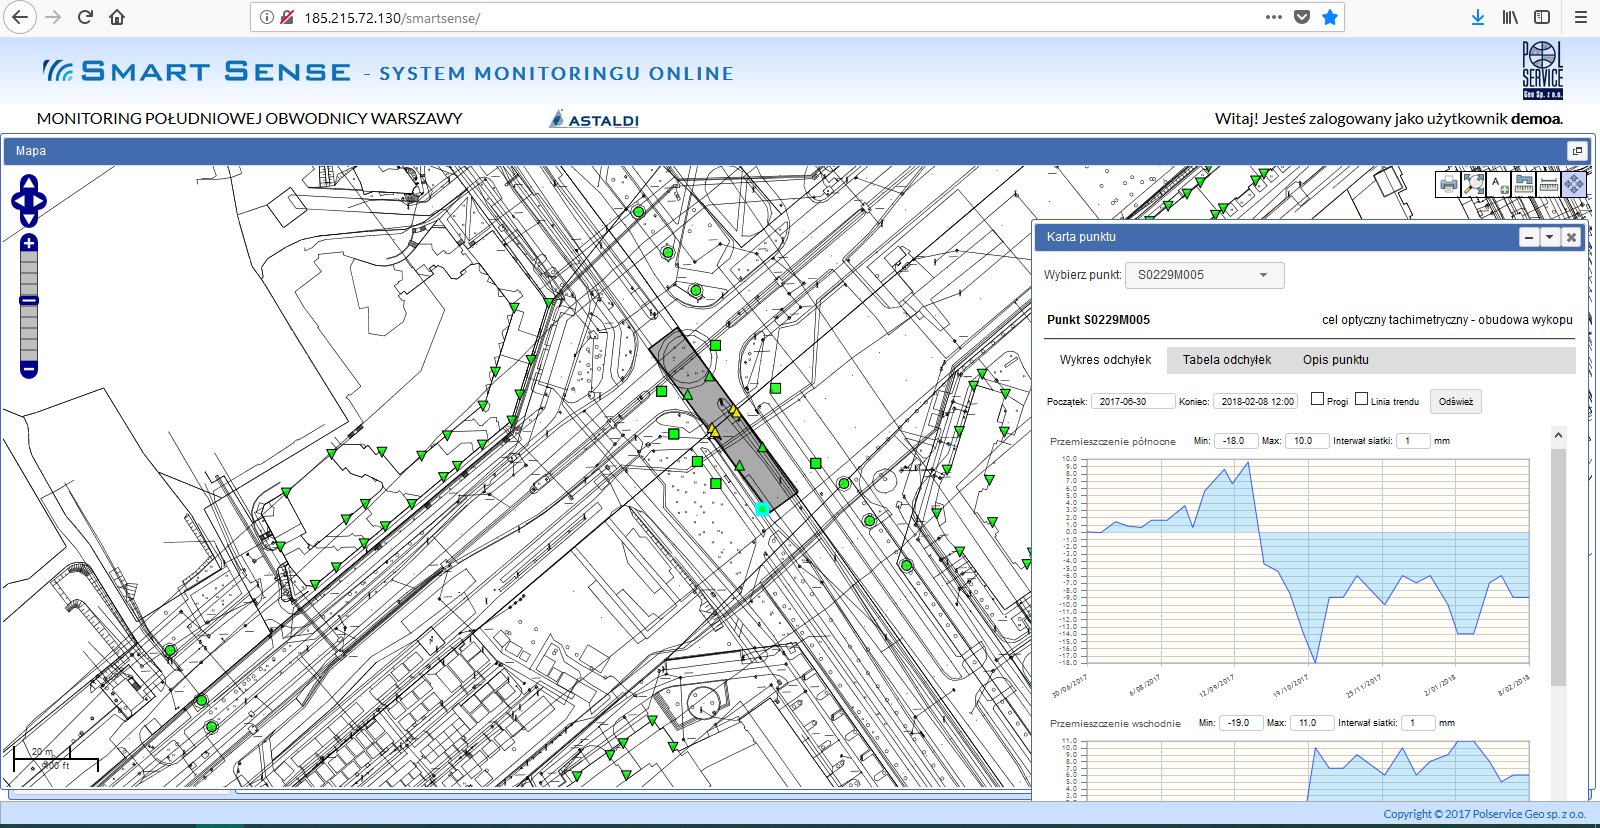
Task: Switch to Tabela odchyłek tab
Action: point(1227,360)
